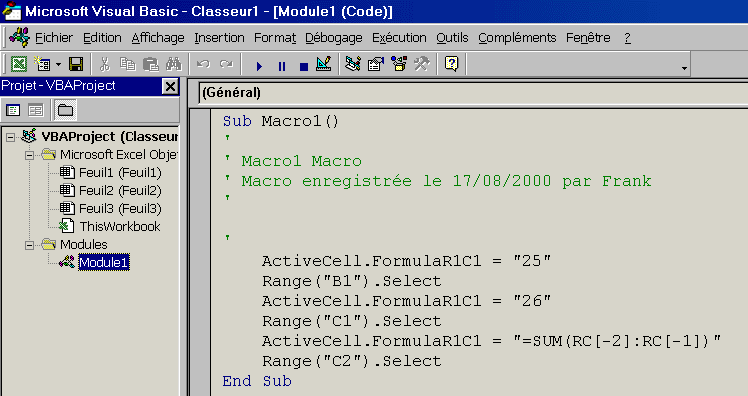Click code line Range("B1").Select
The height and width of the screenshot is (396, 748).
(352, 281)
